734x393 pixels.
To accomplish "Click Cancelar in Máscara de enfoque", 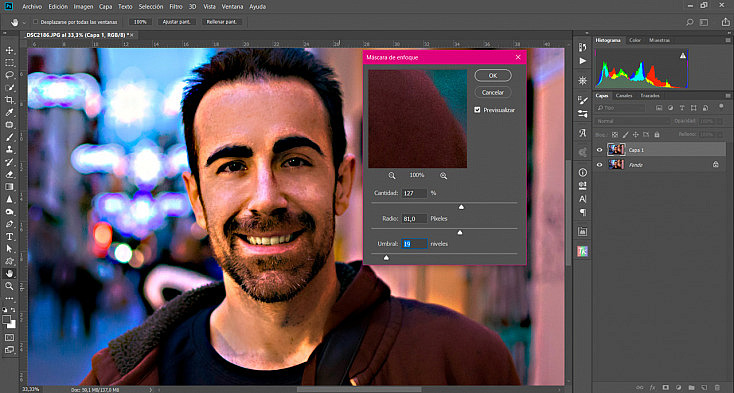I will (493, 93).
